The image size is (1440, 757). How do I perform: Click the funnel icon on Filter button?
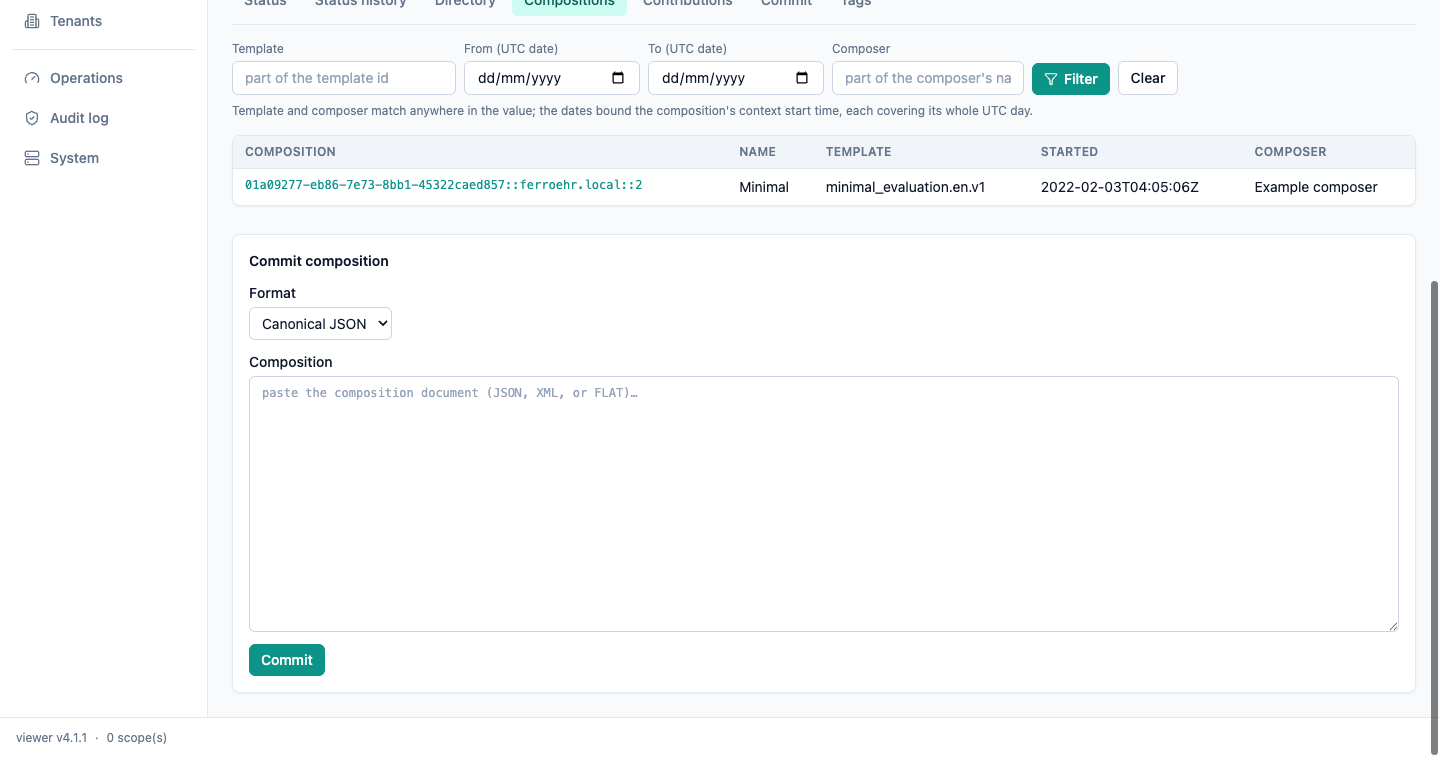[x=1051, y=79]
